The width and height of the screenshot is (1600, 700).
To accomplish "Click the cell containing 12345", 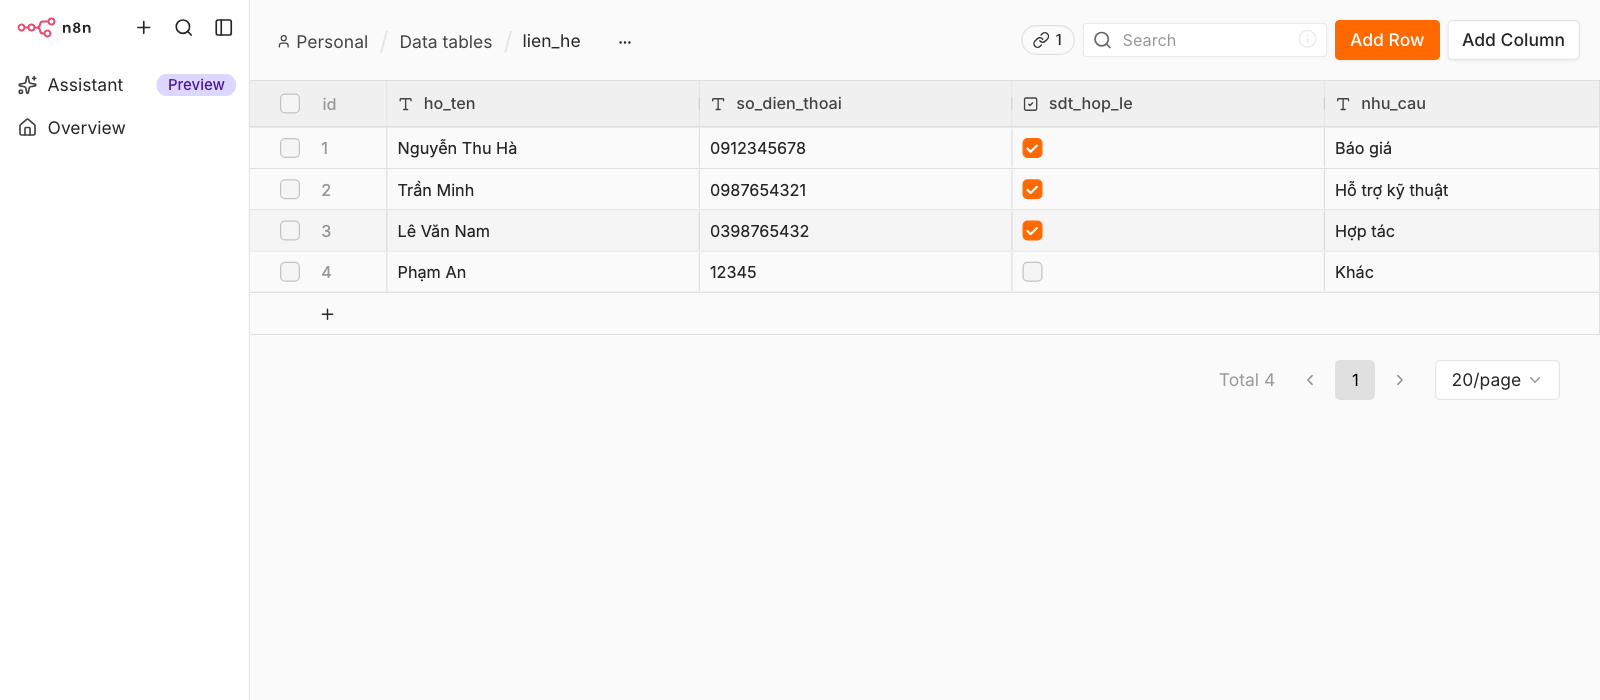I will pos(855,272).
